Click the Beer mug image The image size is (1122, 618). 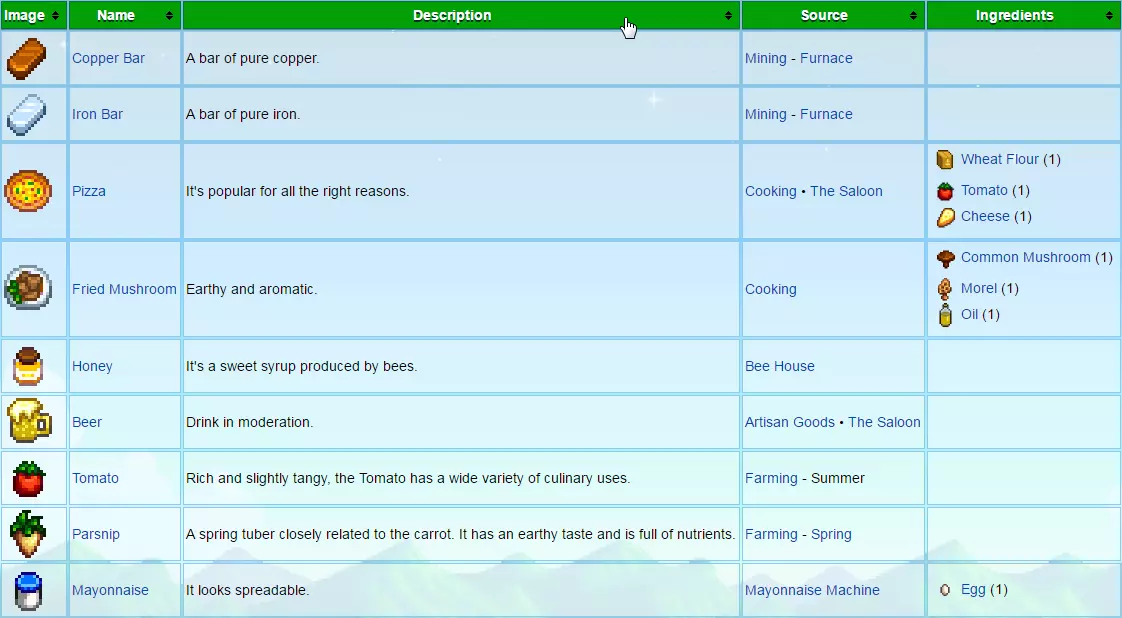point(29,421)
